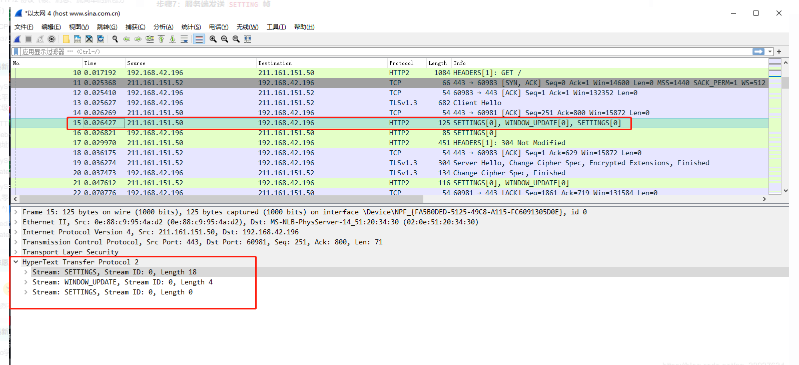Start capturing packets with the shark fin icon
Viewport: 799px width, 365px height.
[x=17, y=39]
